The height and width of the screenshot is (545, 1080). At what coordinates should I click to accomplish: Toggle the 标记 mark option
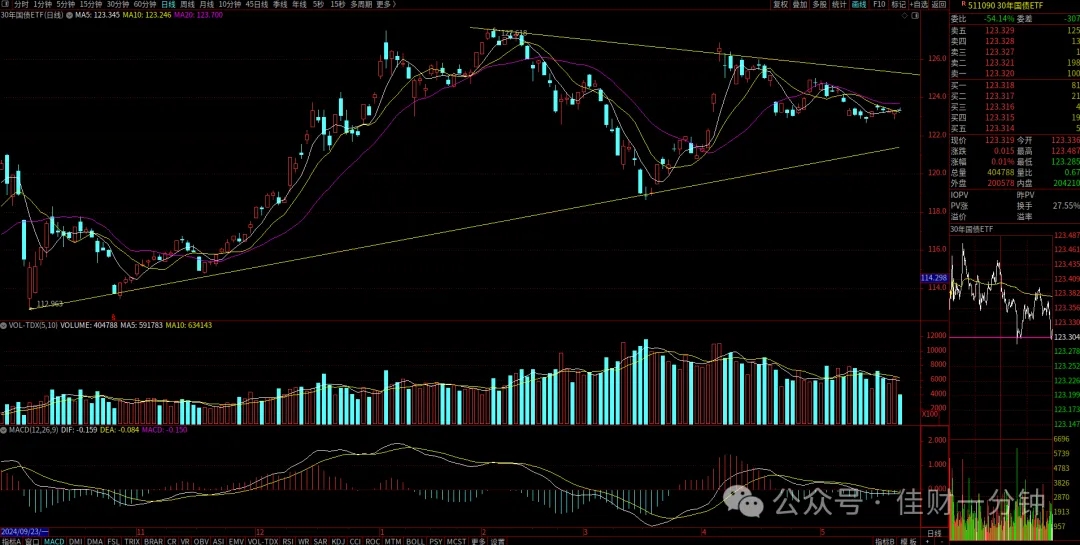point(899,4)
